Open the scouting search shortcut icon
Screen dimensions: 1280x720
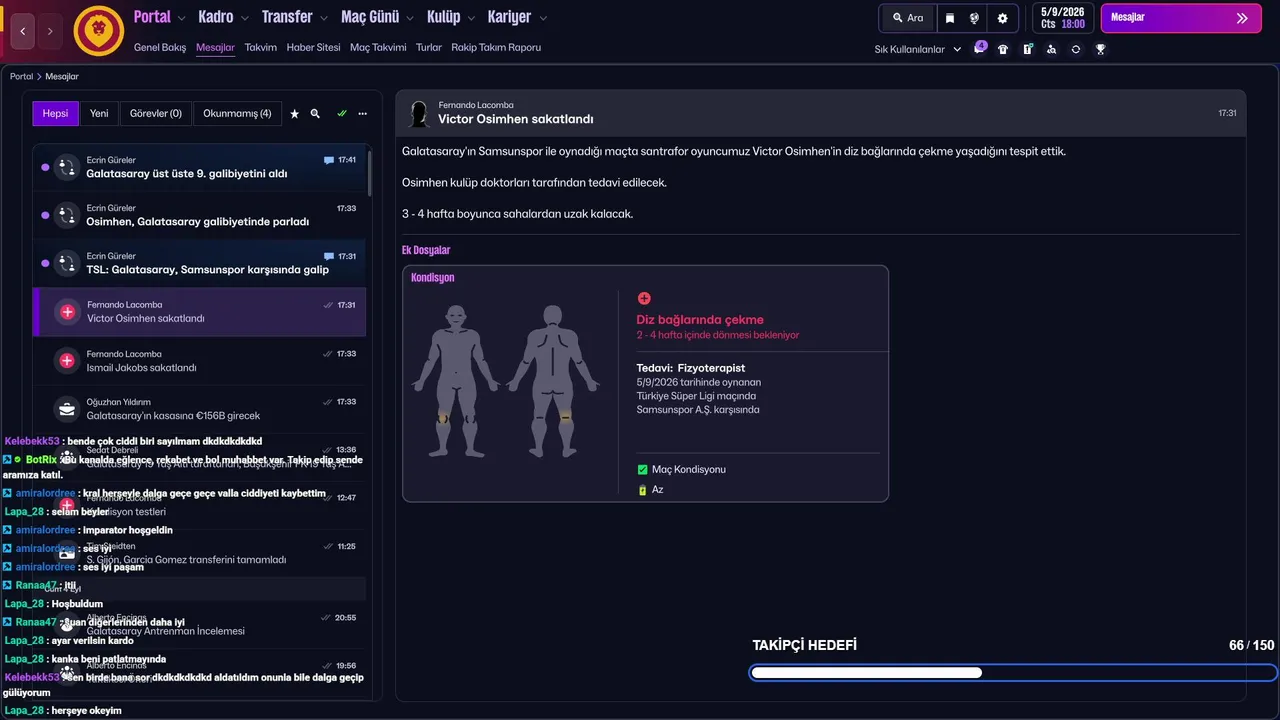[1051, 49]
